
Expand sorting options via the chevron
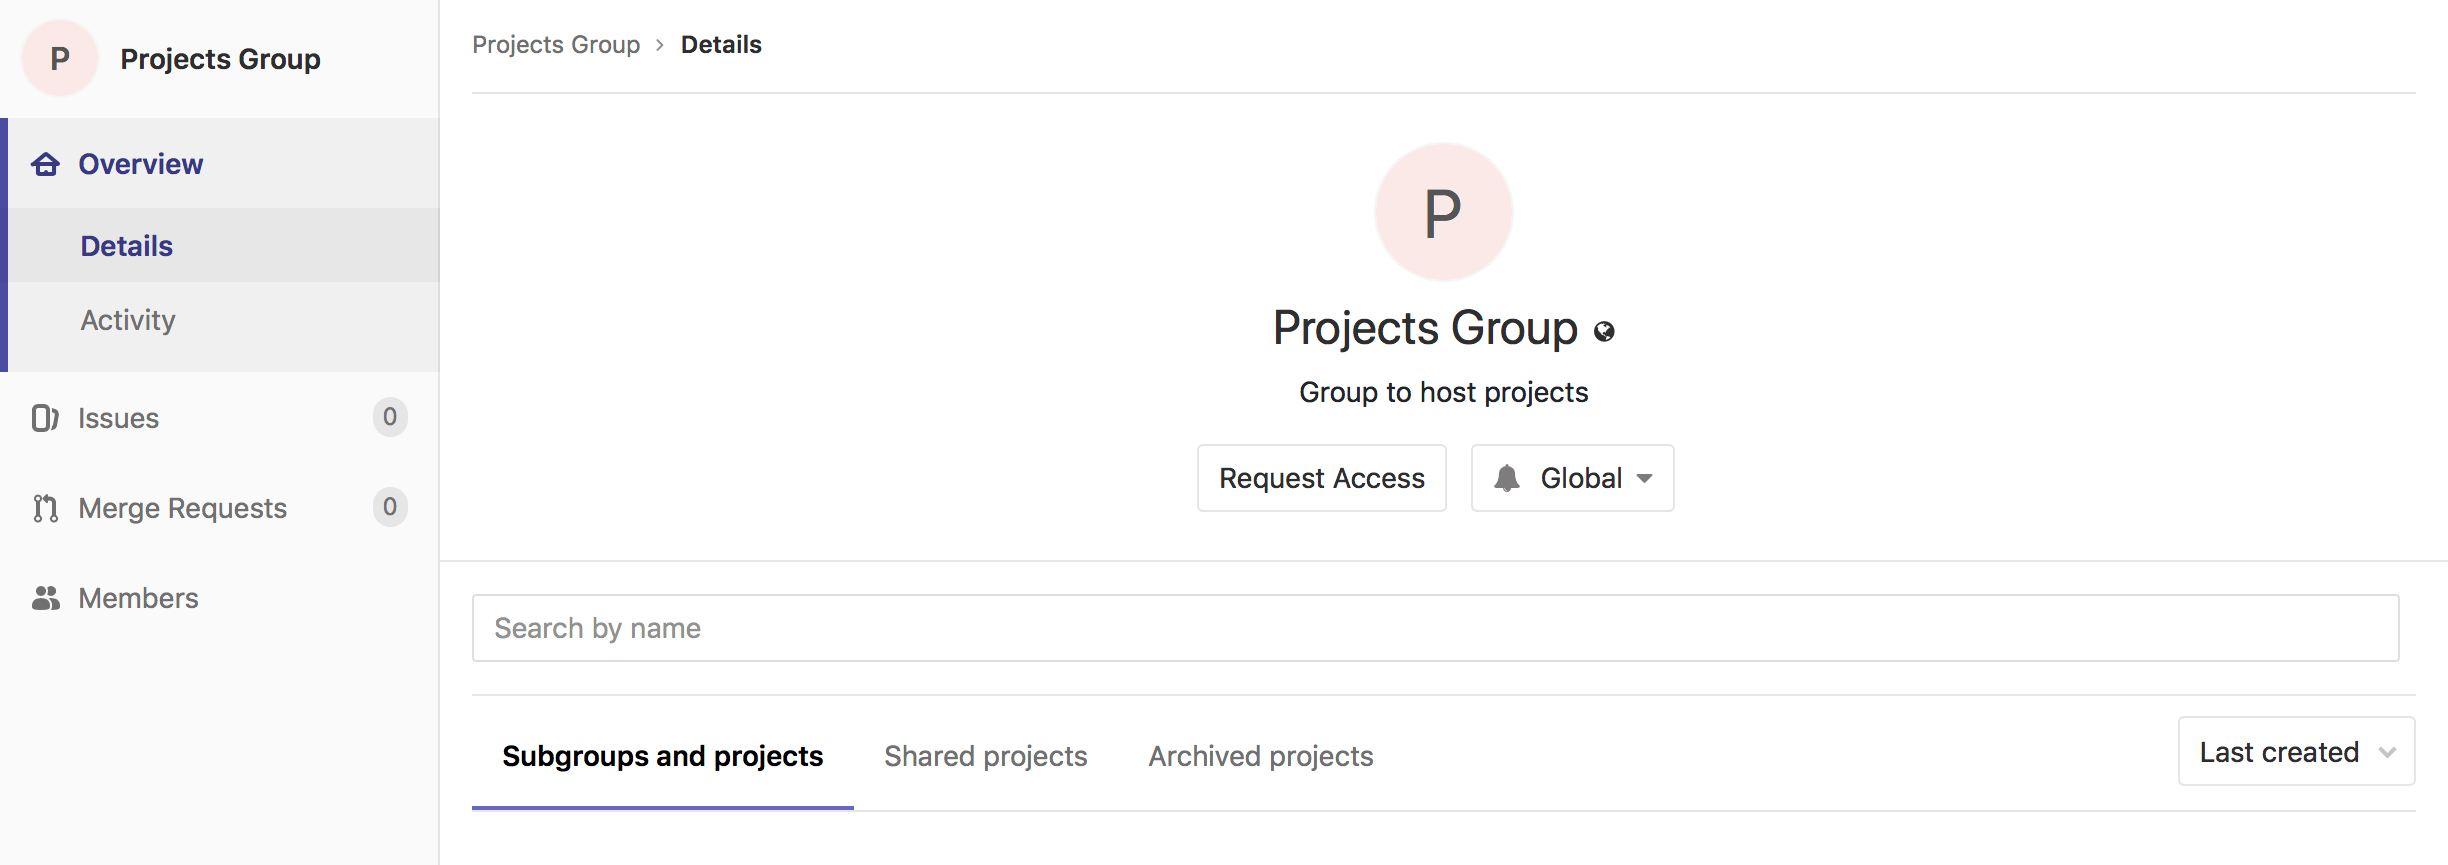point(2387,752)
